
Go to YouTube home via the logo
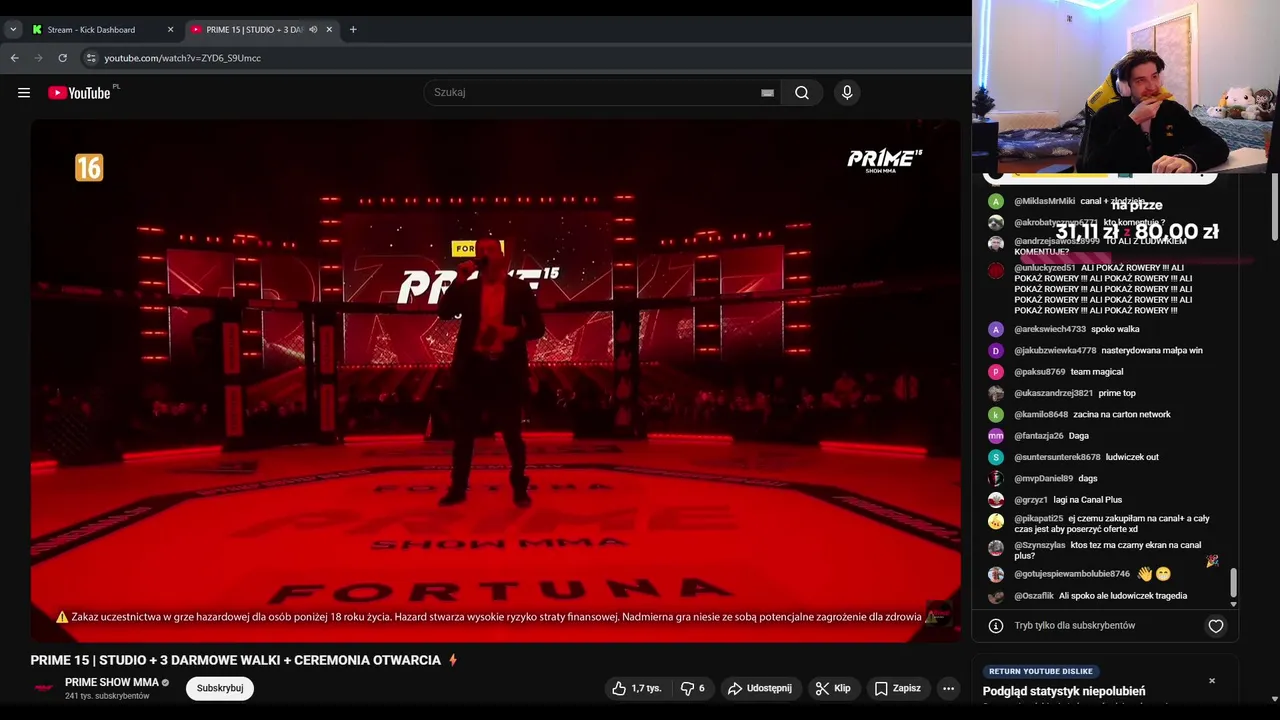(80, 93)
